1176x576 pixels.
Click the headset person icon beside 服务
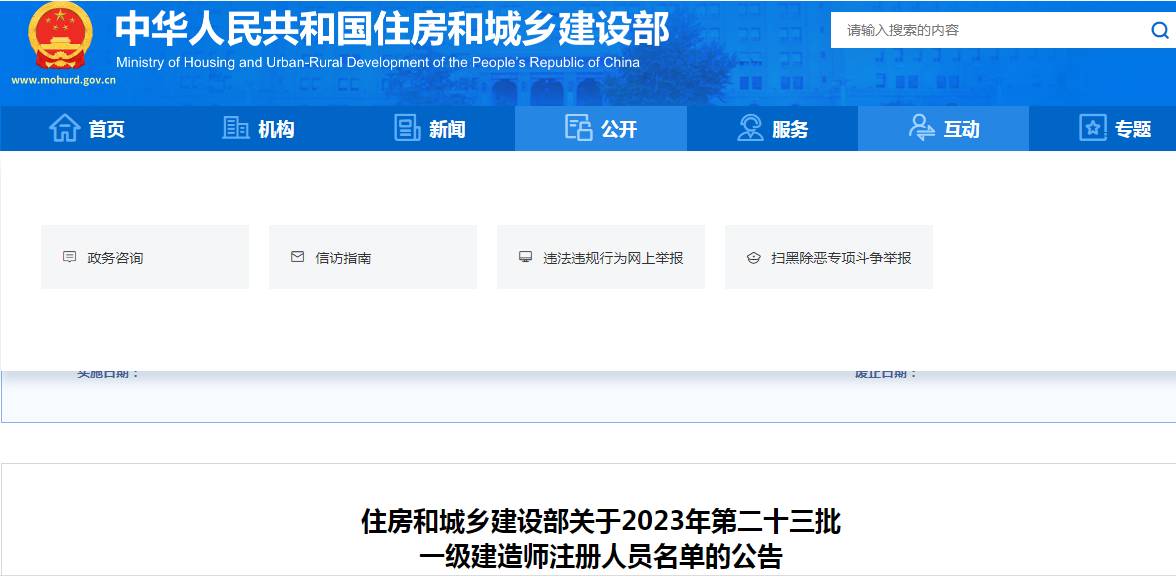[750, 128]
